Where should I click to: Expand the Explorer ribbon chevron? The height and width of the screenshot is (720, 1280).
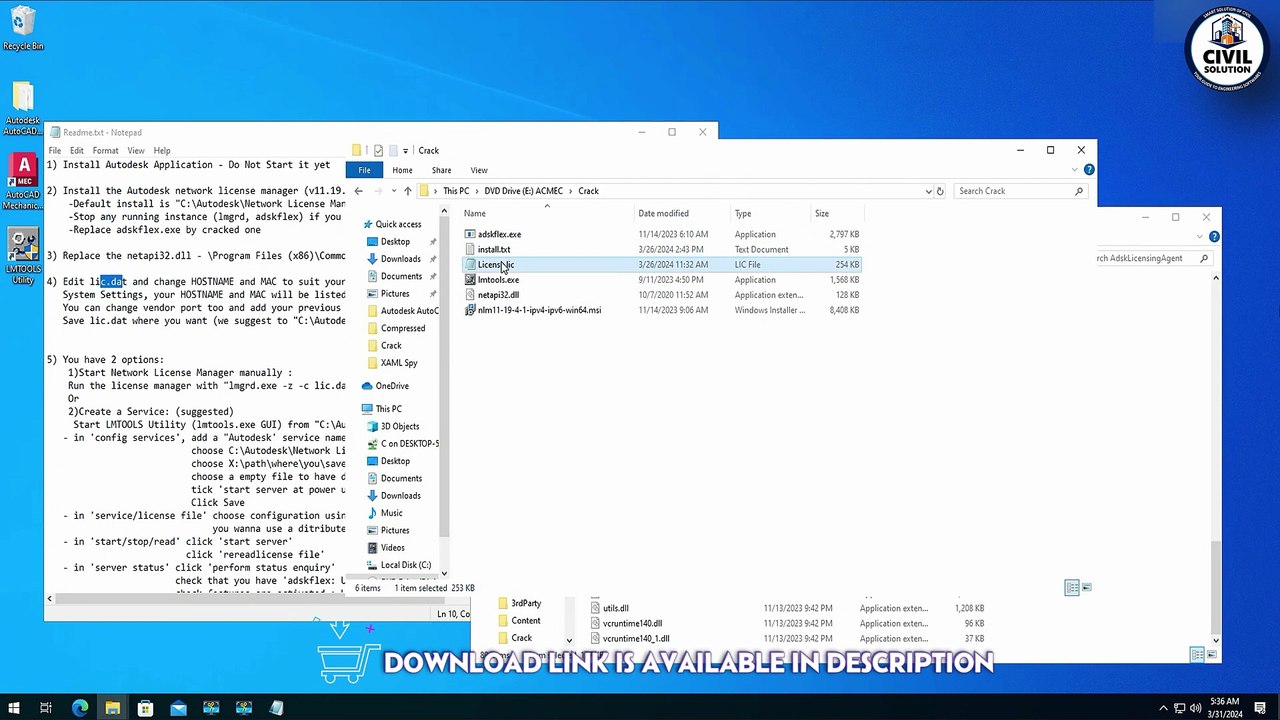(1074, 170)
